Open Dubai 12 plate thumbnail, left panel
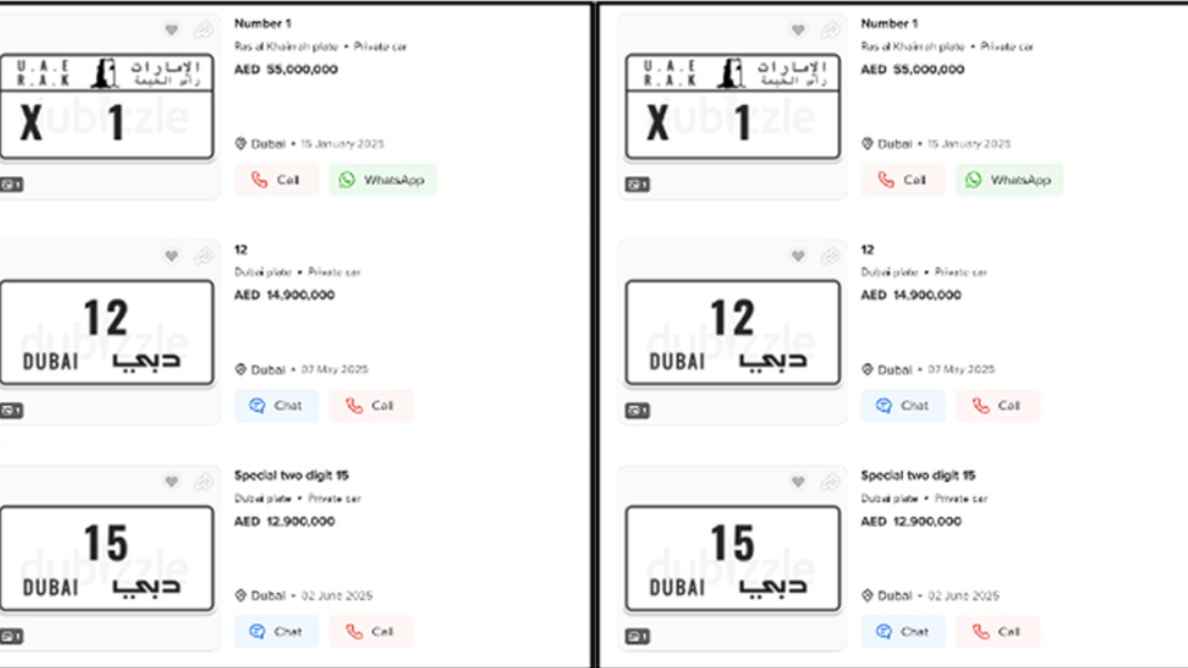The height and width of the screenshot is (668, 1188). point(106,333)
